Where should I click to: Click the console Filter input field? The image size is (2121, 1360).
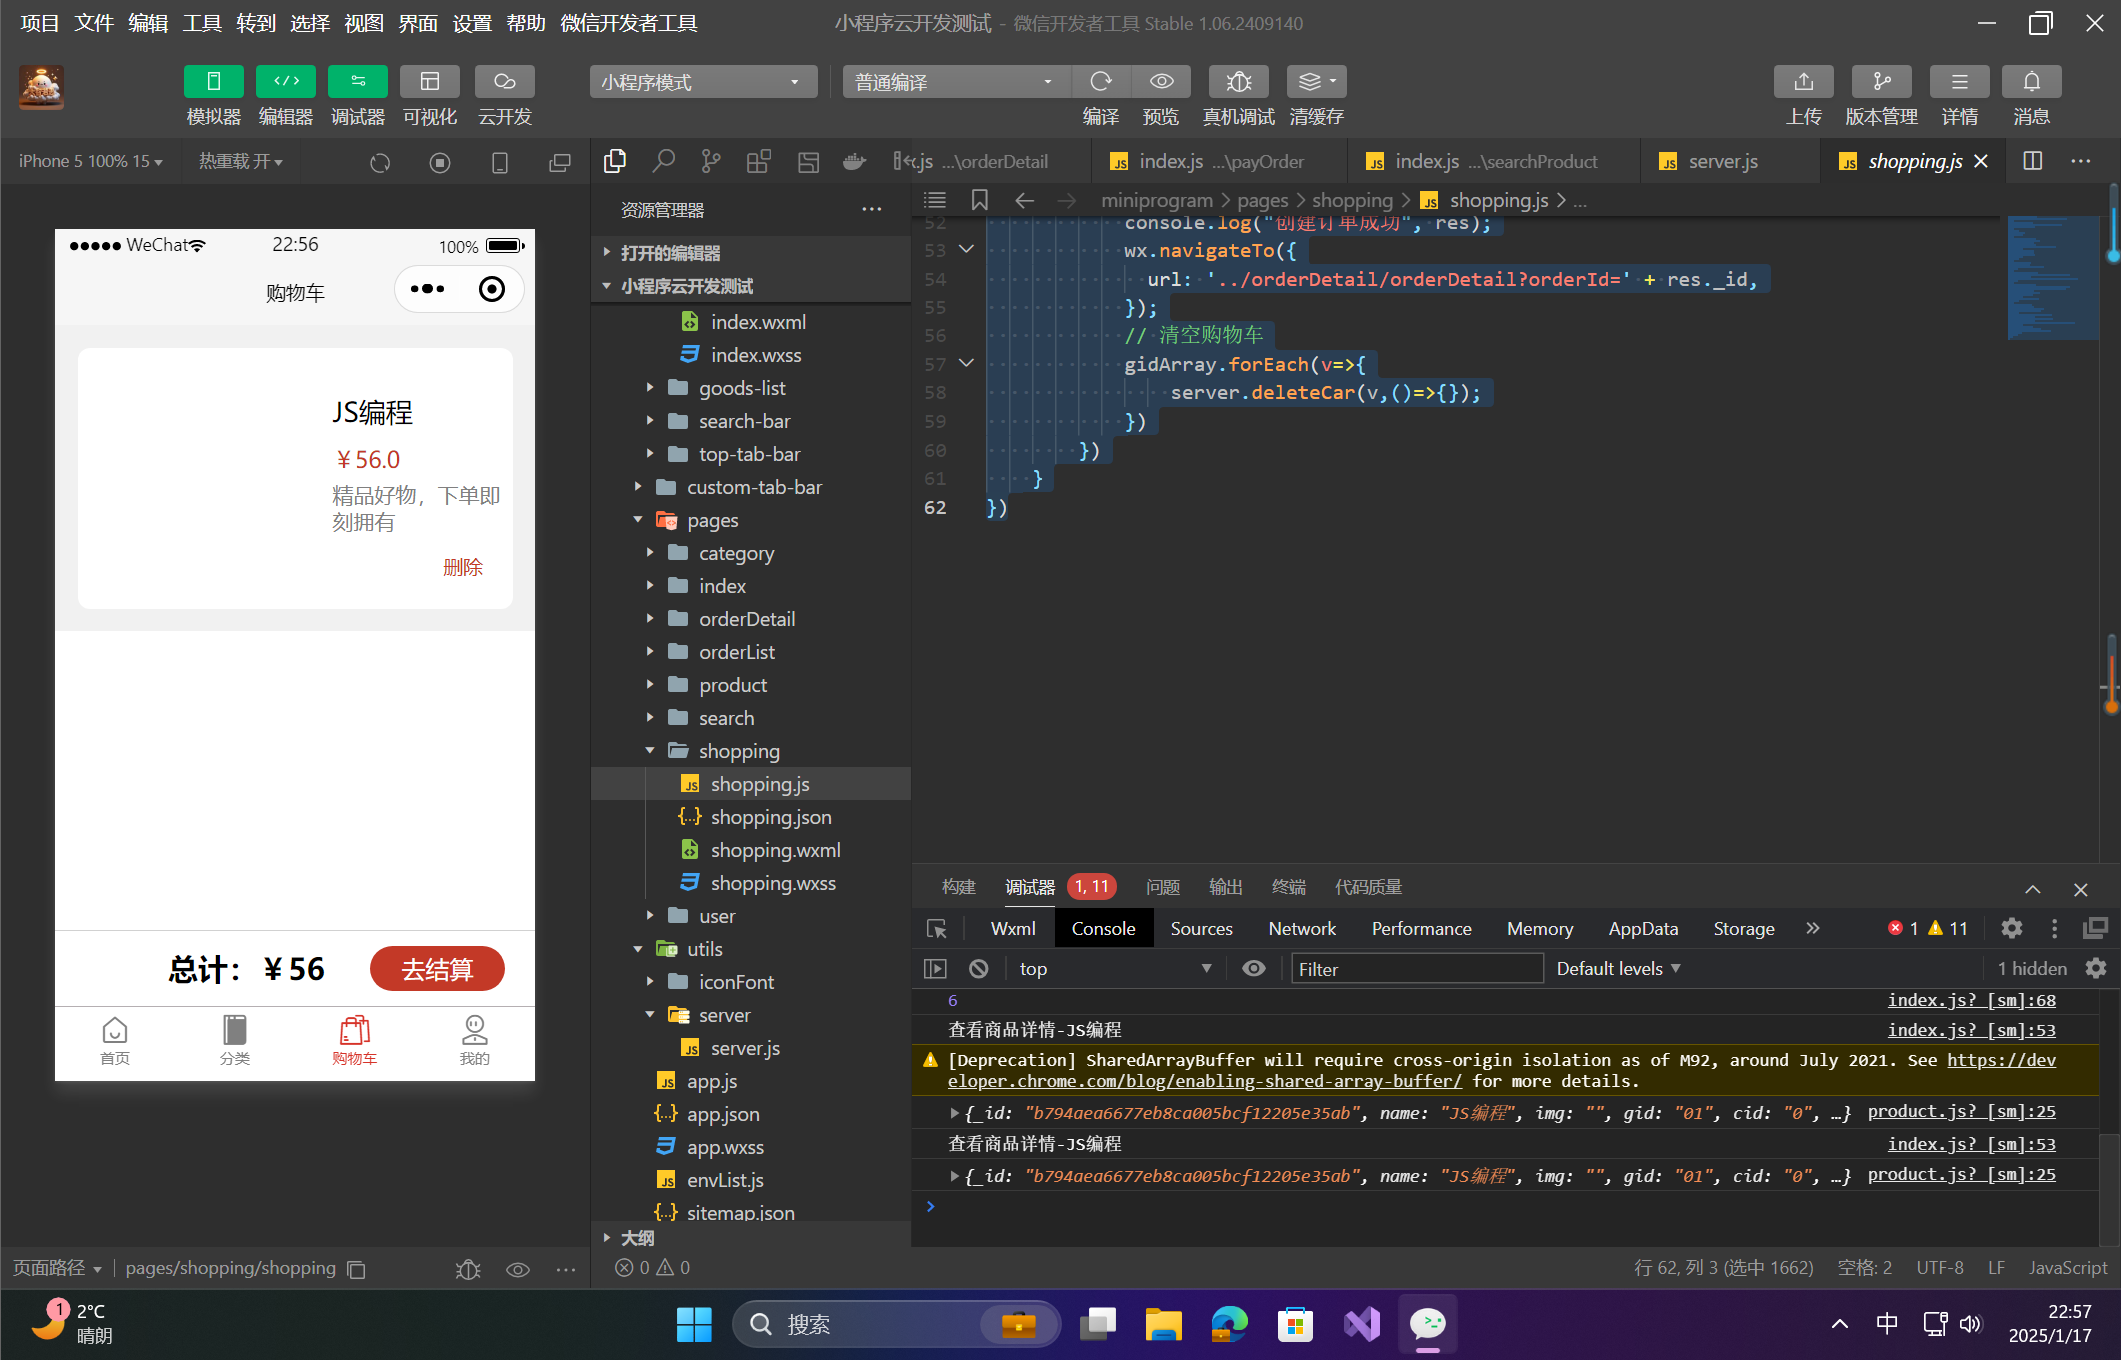1416,968
